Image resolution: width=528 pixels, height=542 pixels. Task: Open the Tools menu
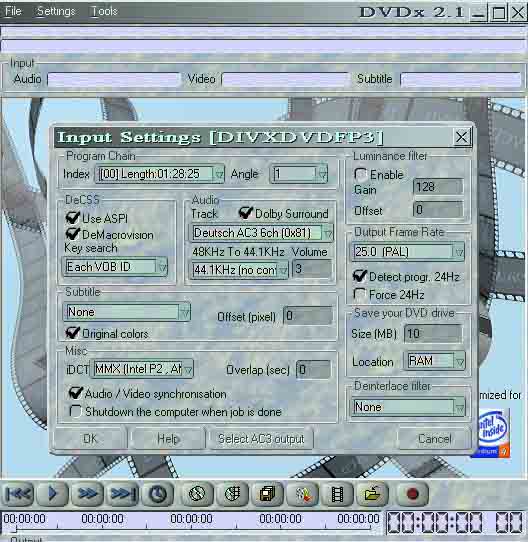[x=104, y=11]
